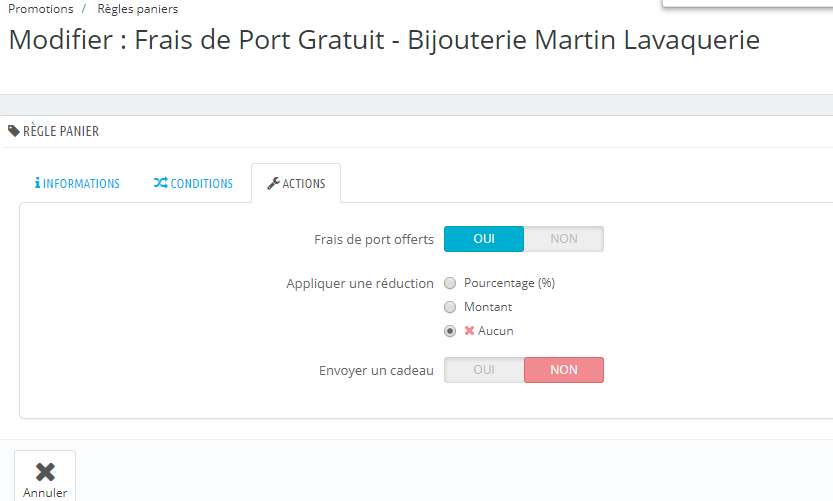The height and width of the screenshot is (501, 833).
Task: Click the tag icon beside Règle Panier
Action: click(14, 131)
